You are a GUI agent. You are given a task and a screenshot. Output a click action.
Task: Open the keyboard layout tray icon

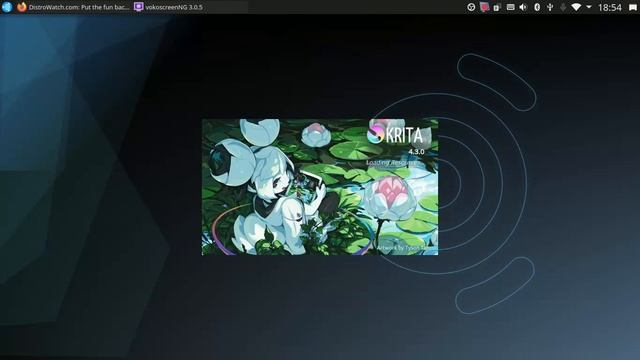(510, 7)
